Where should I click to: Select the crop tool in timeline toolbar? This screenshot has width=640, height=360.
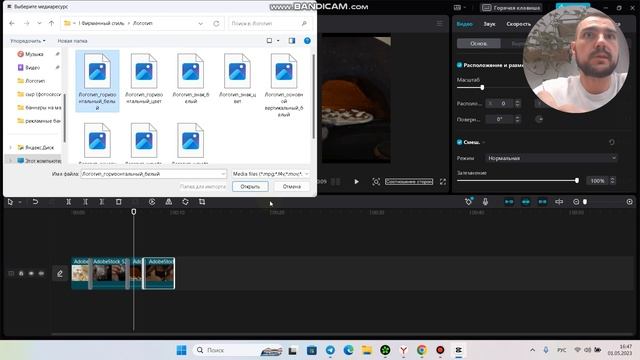202,202
